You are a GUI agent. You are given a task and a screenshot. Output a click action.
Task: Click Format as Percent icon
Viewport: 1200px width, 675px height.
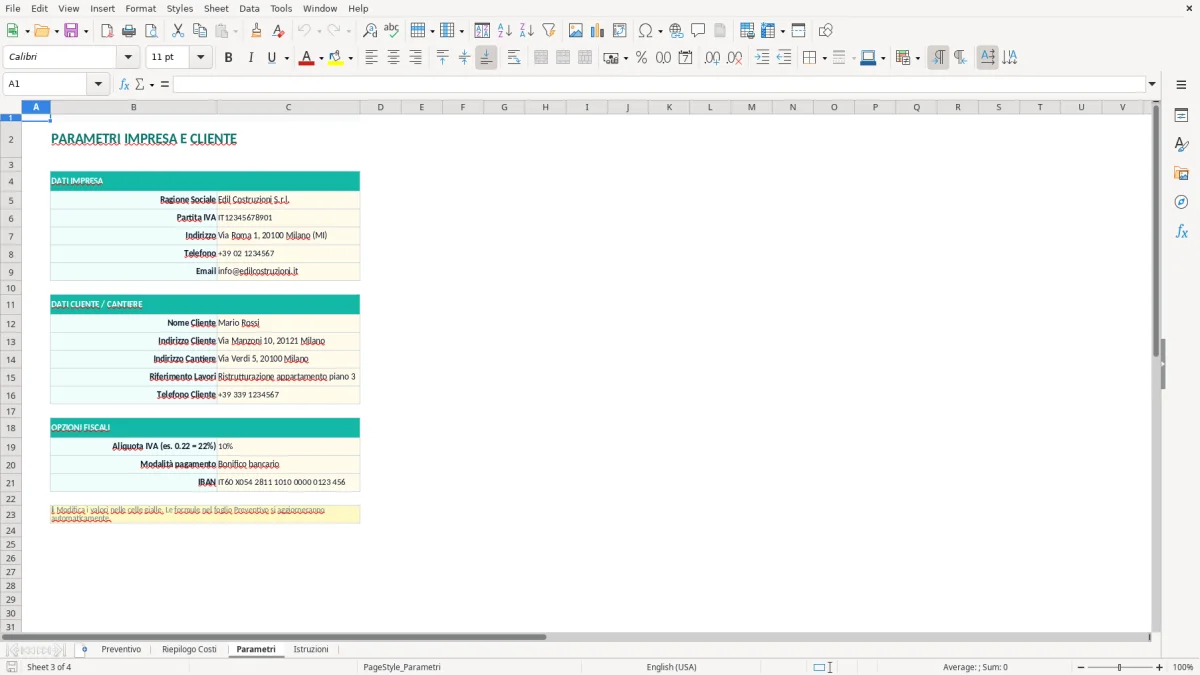[641, 58]
